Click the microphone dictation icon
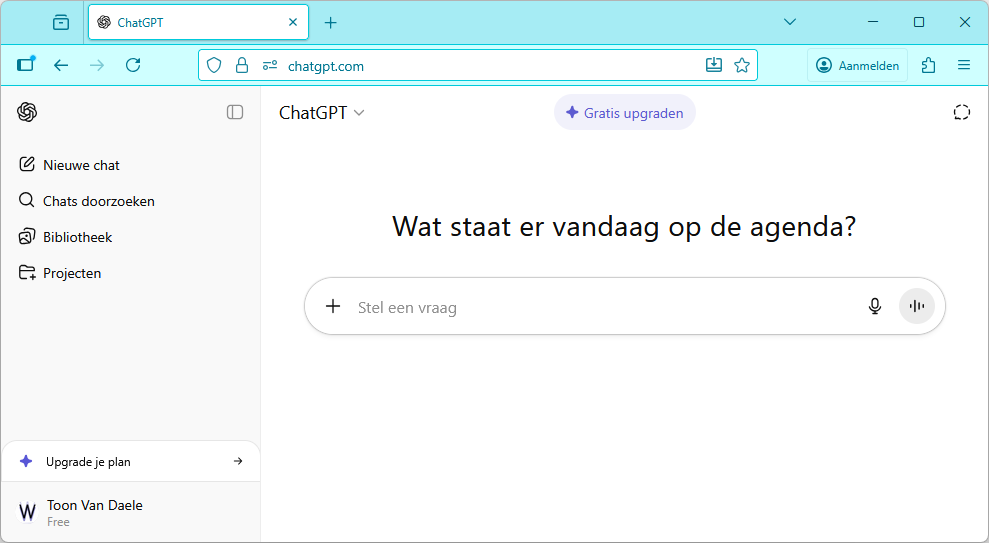This screenshot has width=989, height=543. pos(874,307)
